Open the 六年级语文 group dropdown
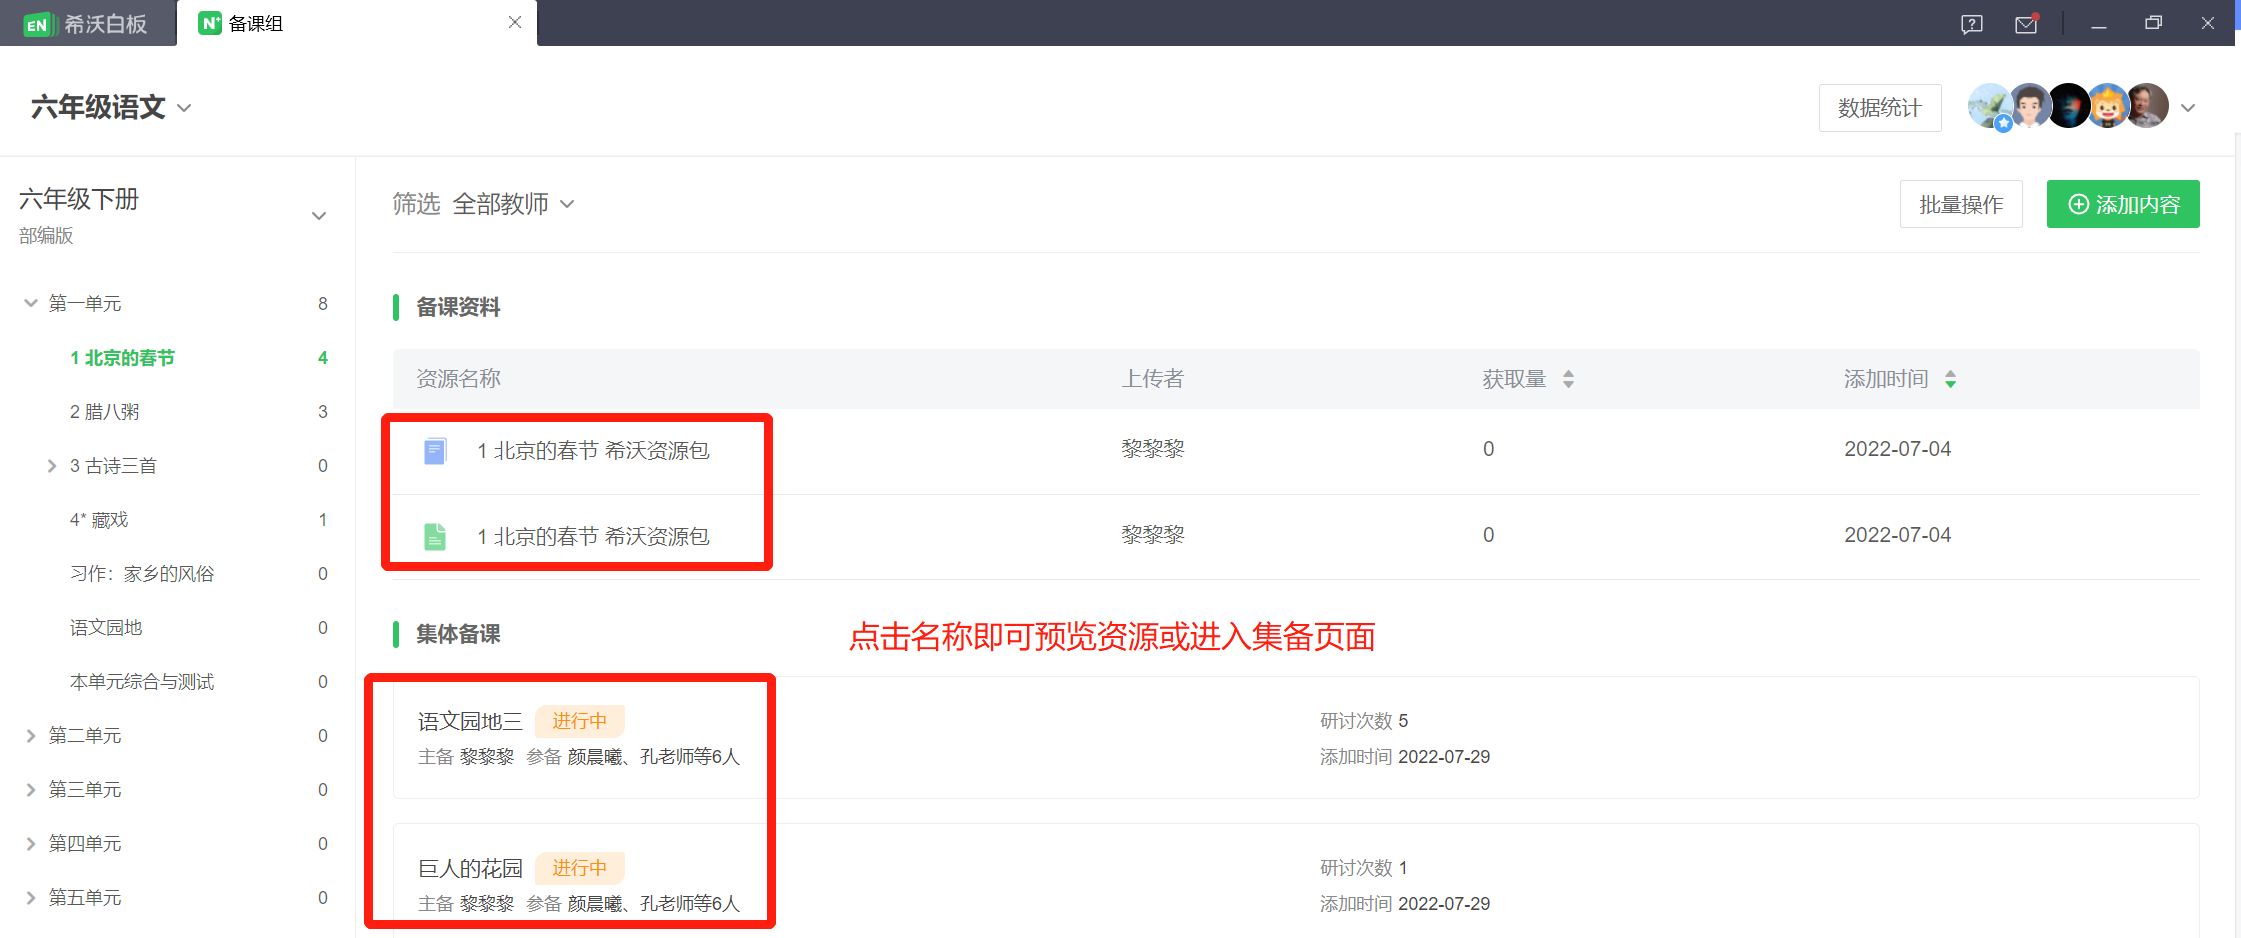The image size is (2241, 938). point(184,108)
